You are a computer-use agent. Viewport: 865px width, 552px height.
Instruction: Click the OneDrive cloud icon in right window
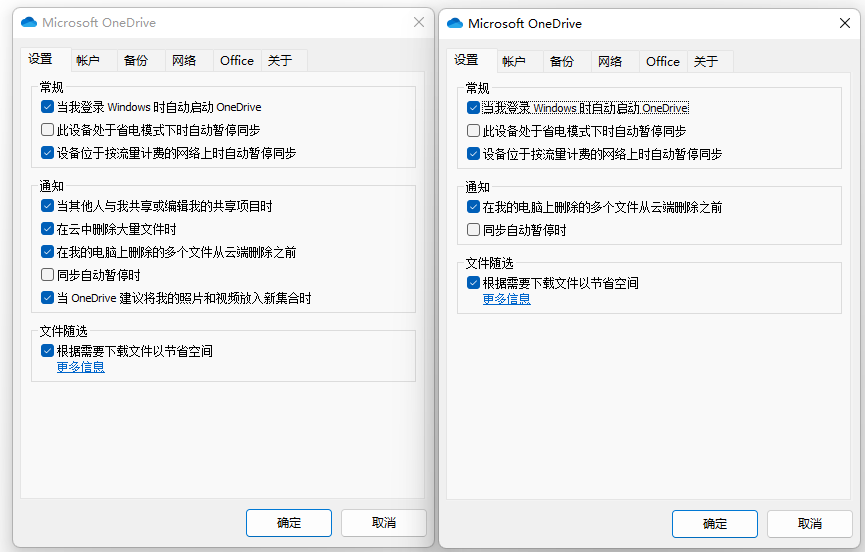tap(455, 23)
